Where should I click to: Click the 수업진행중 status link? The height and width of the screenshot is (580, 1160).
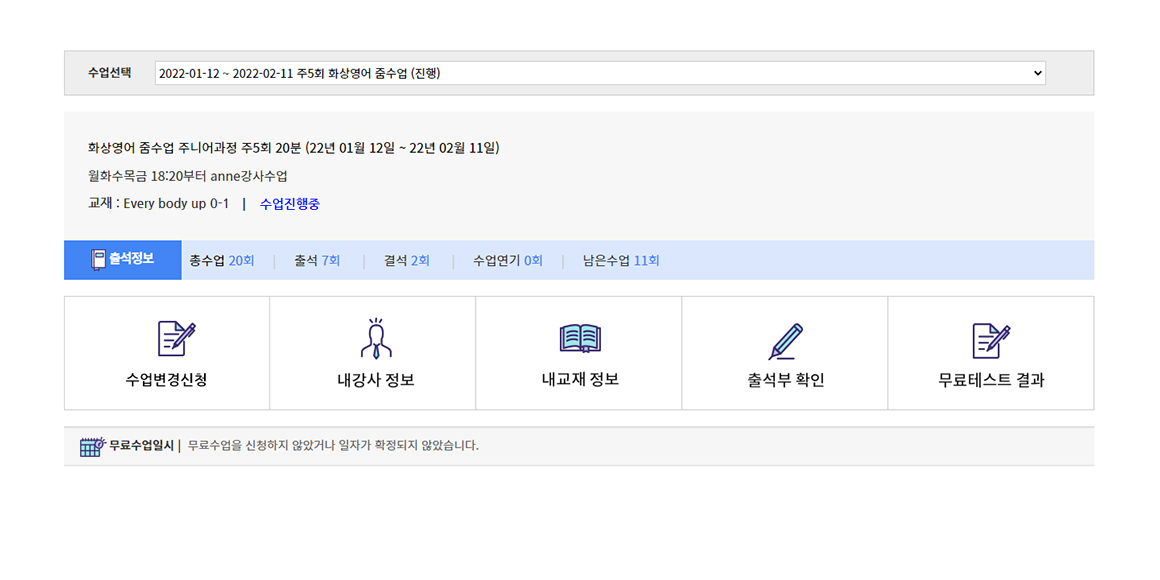pyautogui.click(x=290, y=204)
